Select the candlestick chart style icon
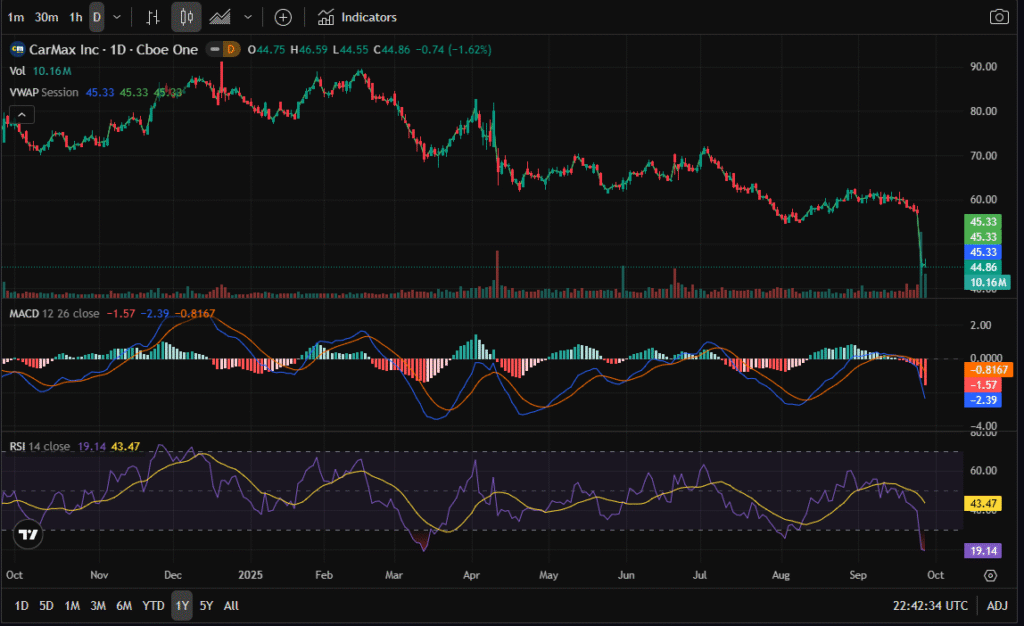1024x626 pixels. coord(186,17)
